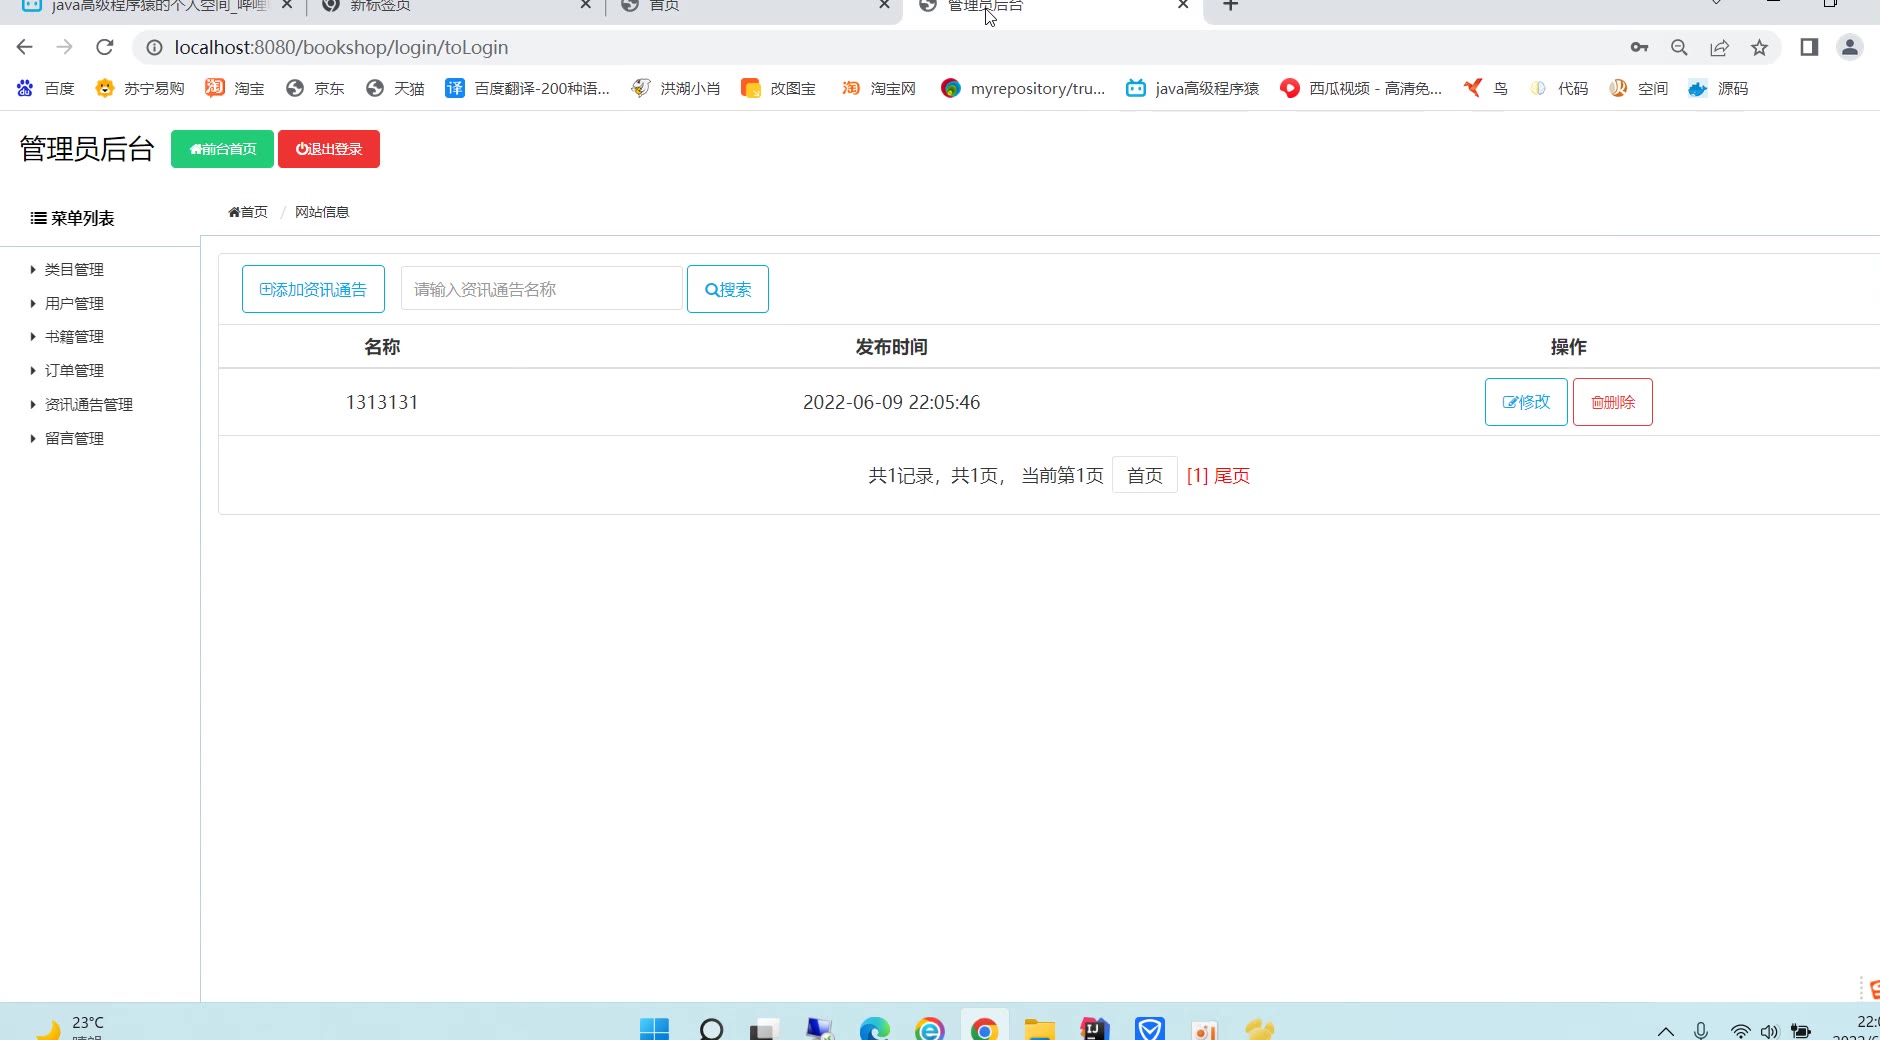
Task: Bookmark this page with the star icon
Action: coord(1759,47)
